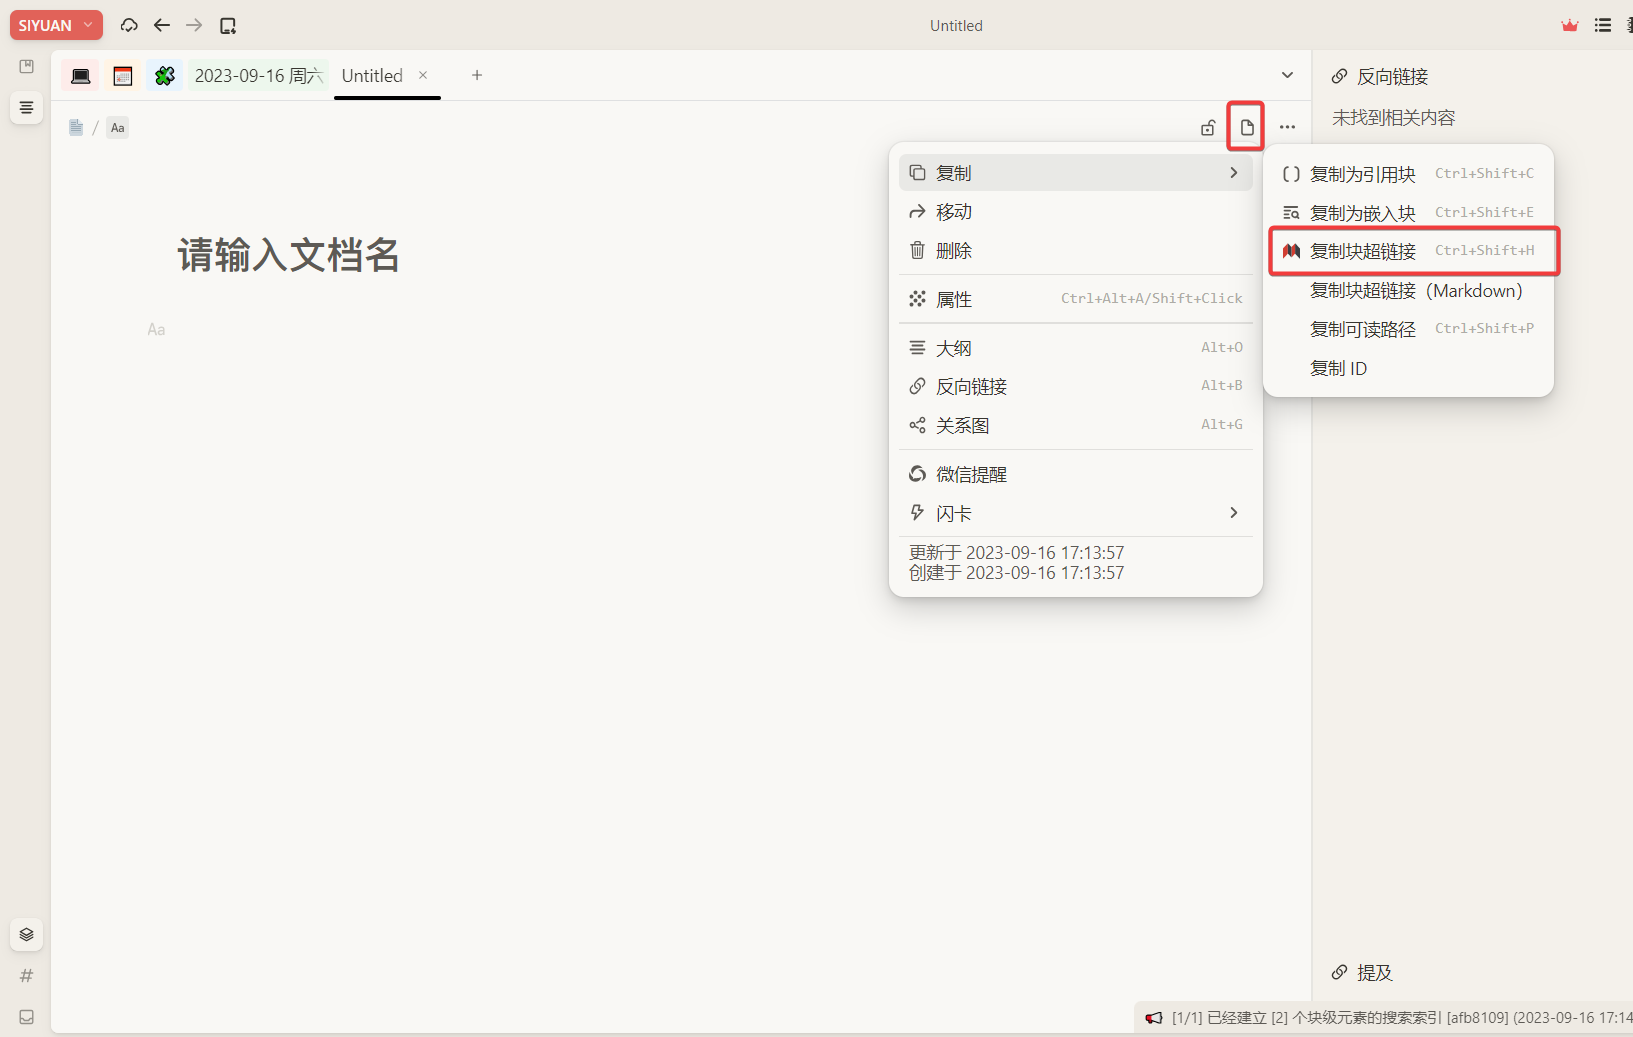
Task: Click 复制块超链接 with Ctrl+Shift+H shortcut
Action: [x=1408, y=251]
